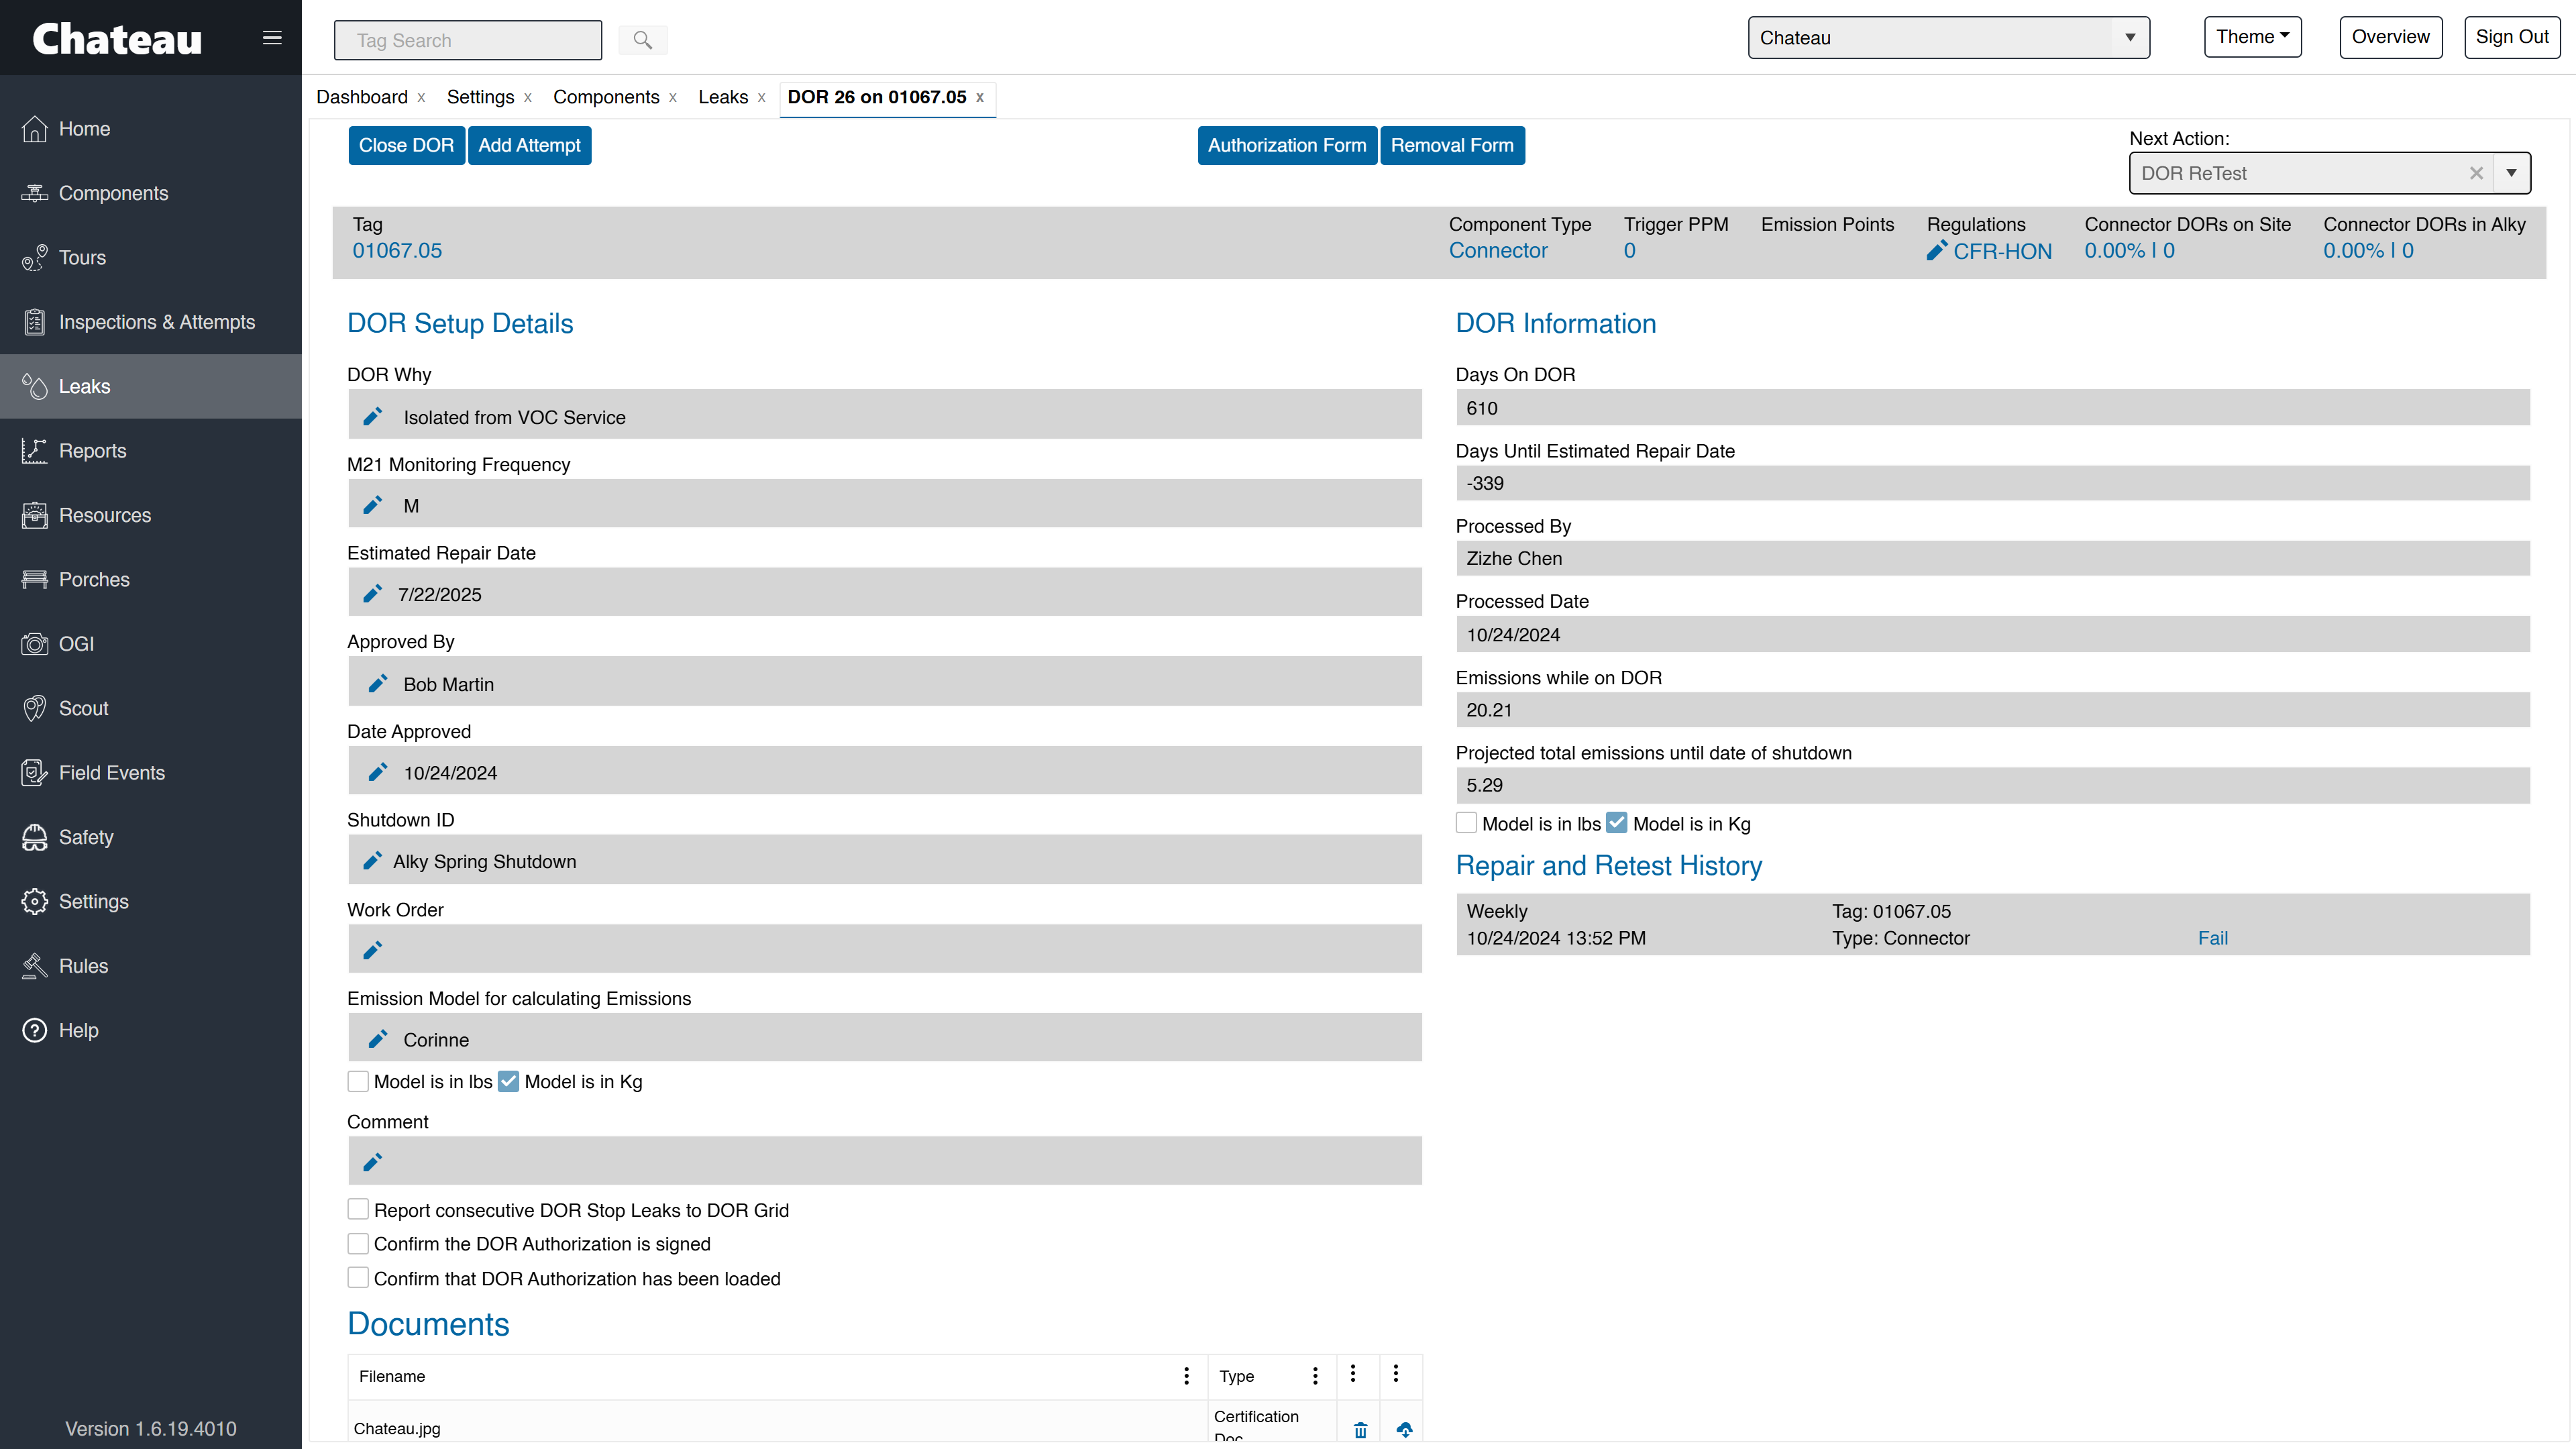Click the pencil icon beside Estimated Repair Date
2576x1449 pixels.
click(372, 594)
